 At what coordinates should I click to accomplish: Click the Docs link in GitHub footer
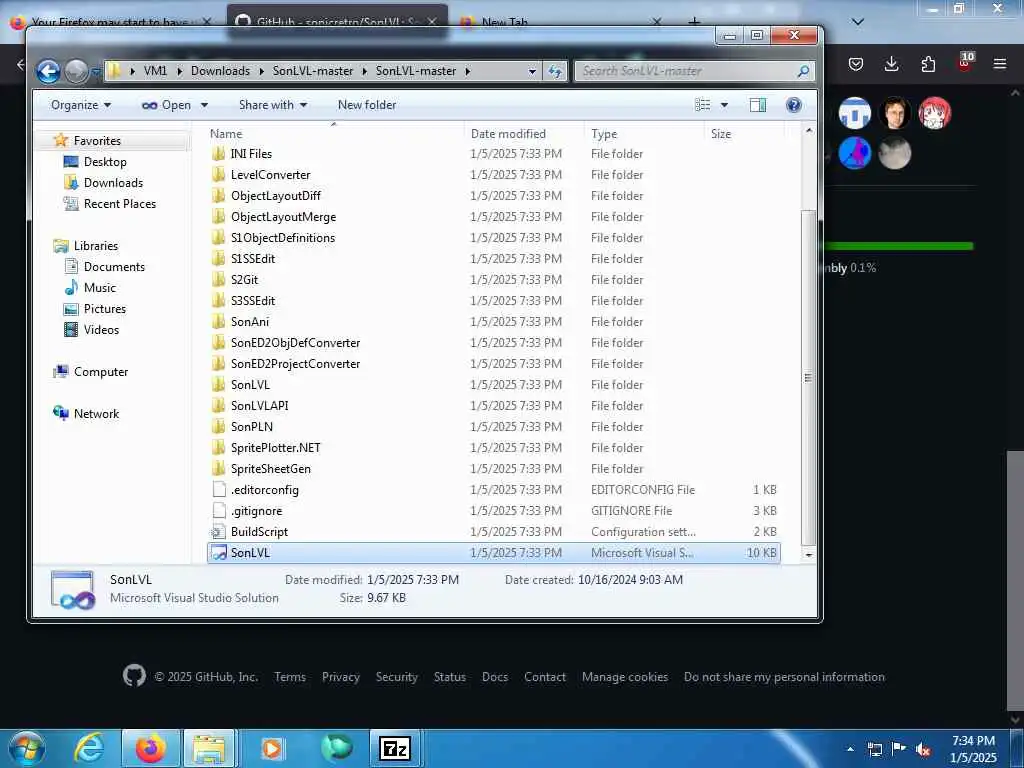coord(494,677)
